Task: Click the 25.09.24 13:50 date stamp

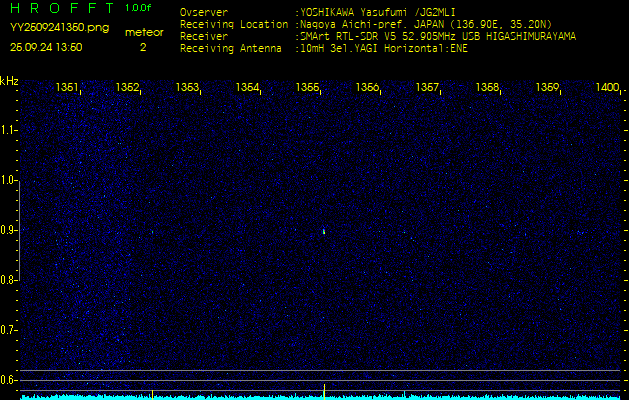Action: [x=46, y=47]
